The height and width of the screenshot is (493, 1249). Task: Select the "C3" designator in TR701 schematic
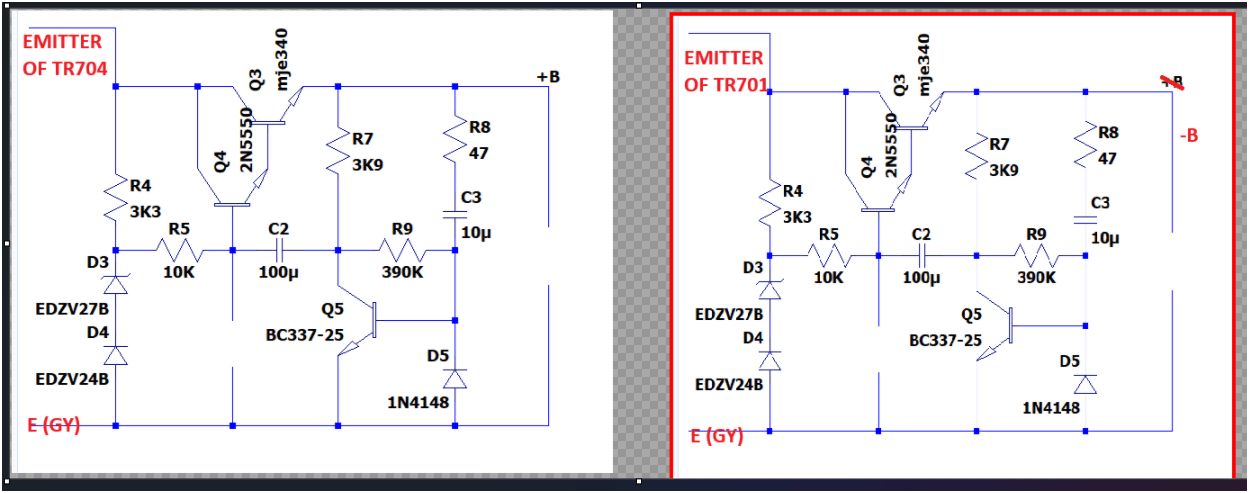click(x=1101, y=203)
